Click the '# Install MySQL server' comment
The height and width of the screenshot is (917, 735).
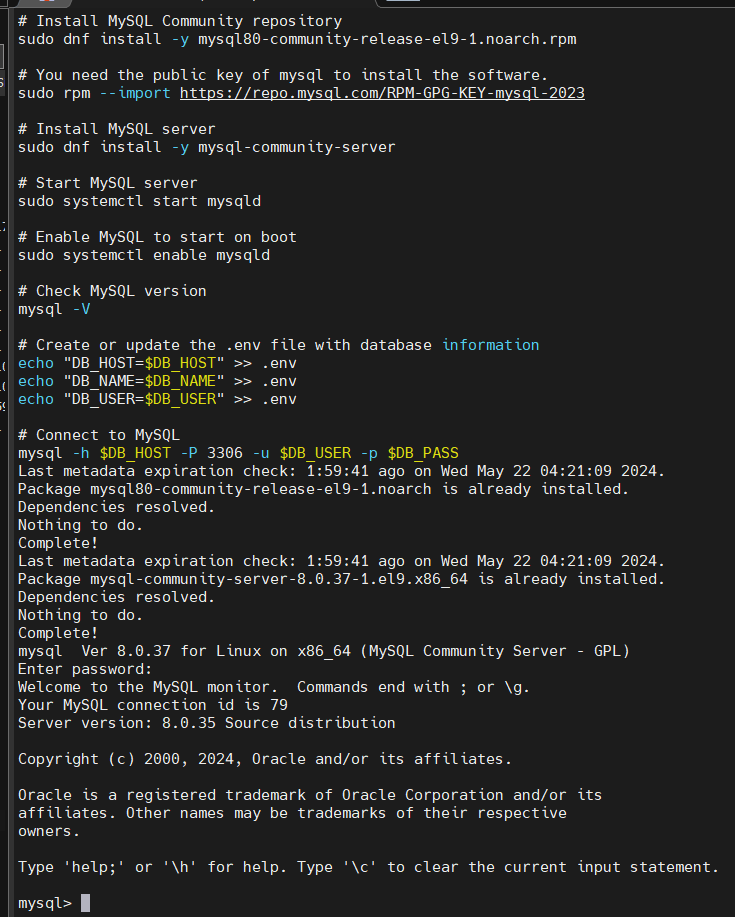coord(116,129)
